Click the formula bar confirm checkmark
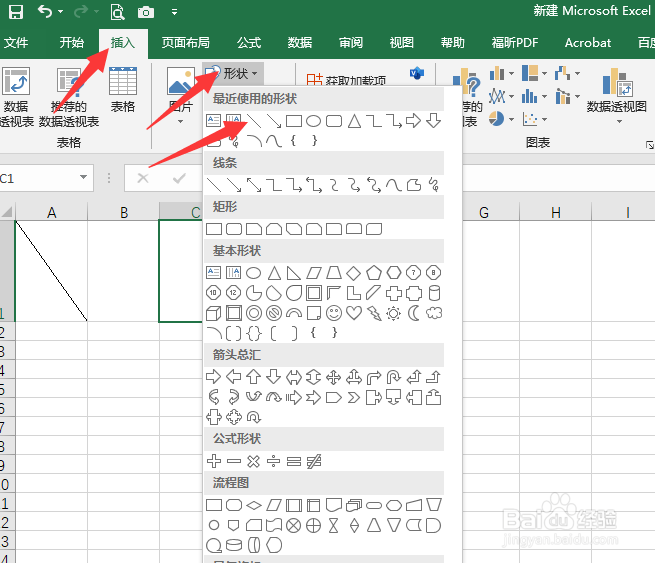Viewport: 655px width, 563px height. pyautogui.click(x=179, y=178)
